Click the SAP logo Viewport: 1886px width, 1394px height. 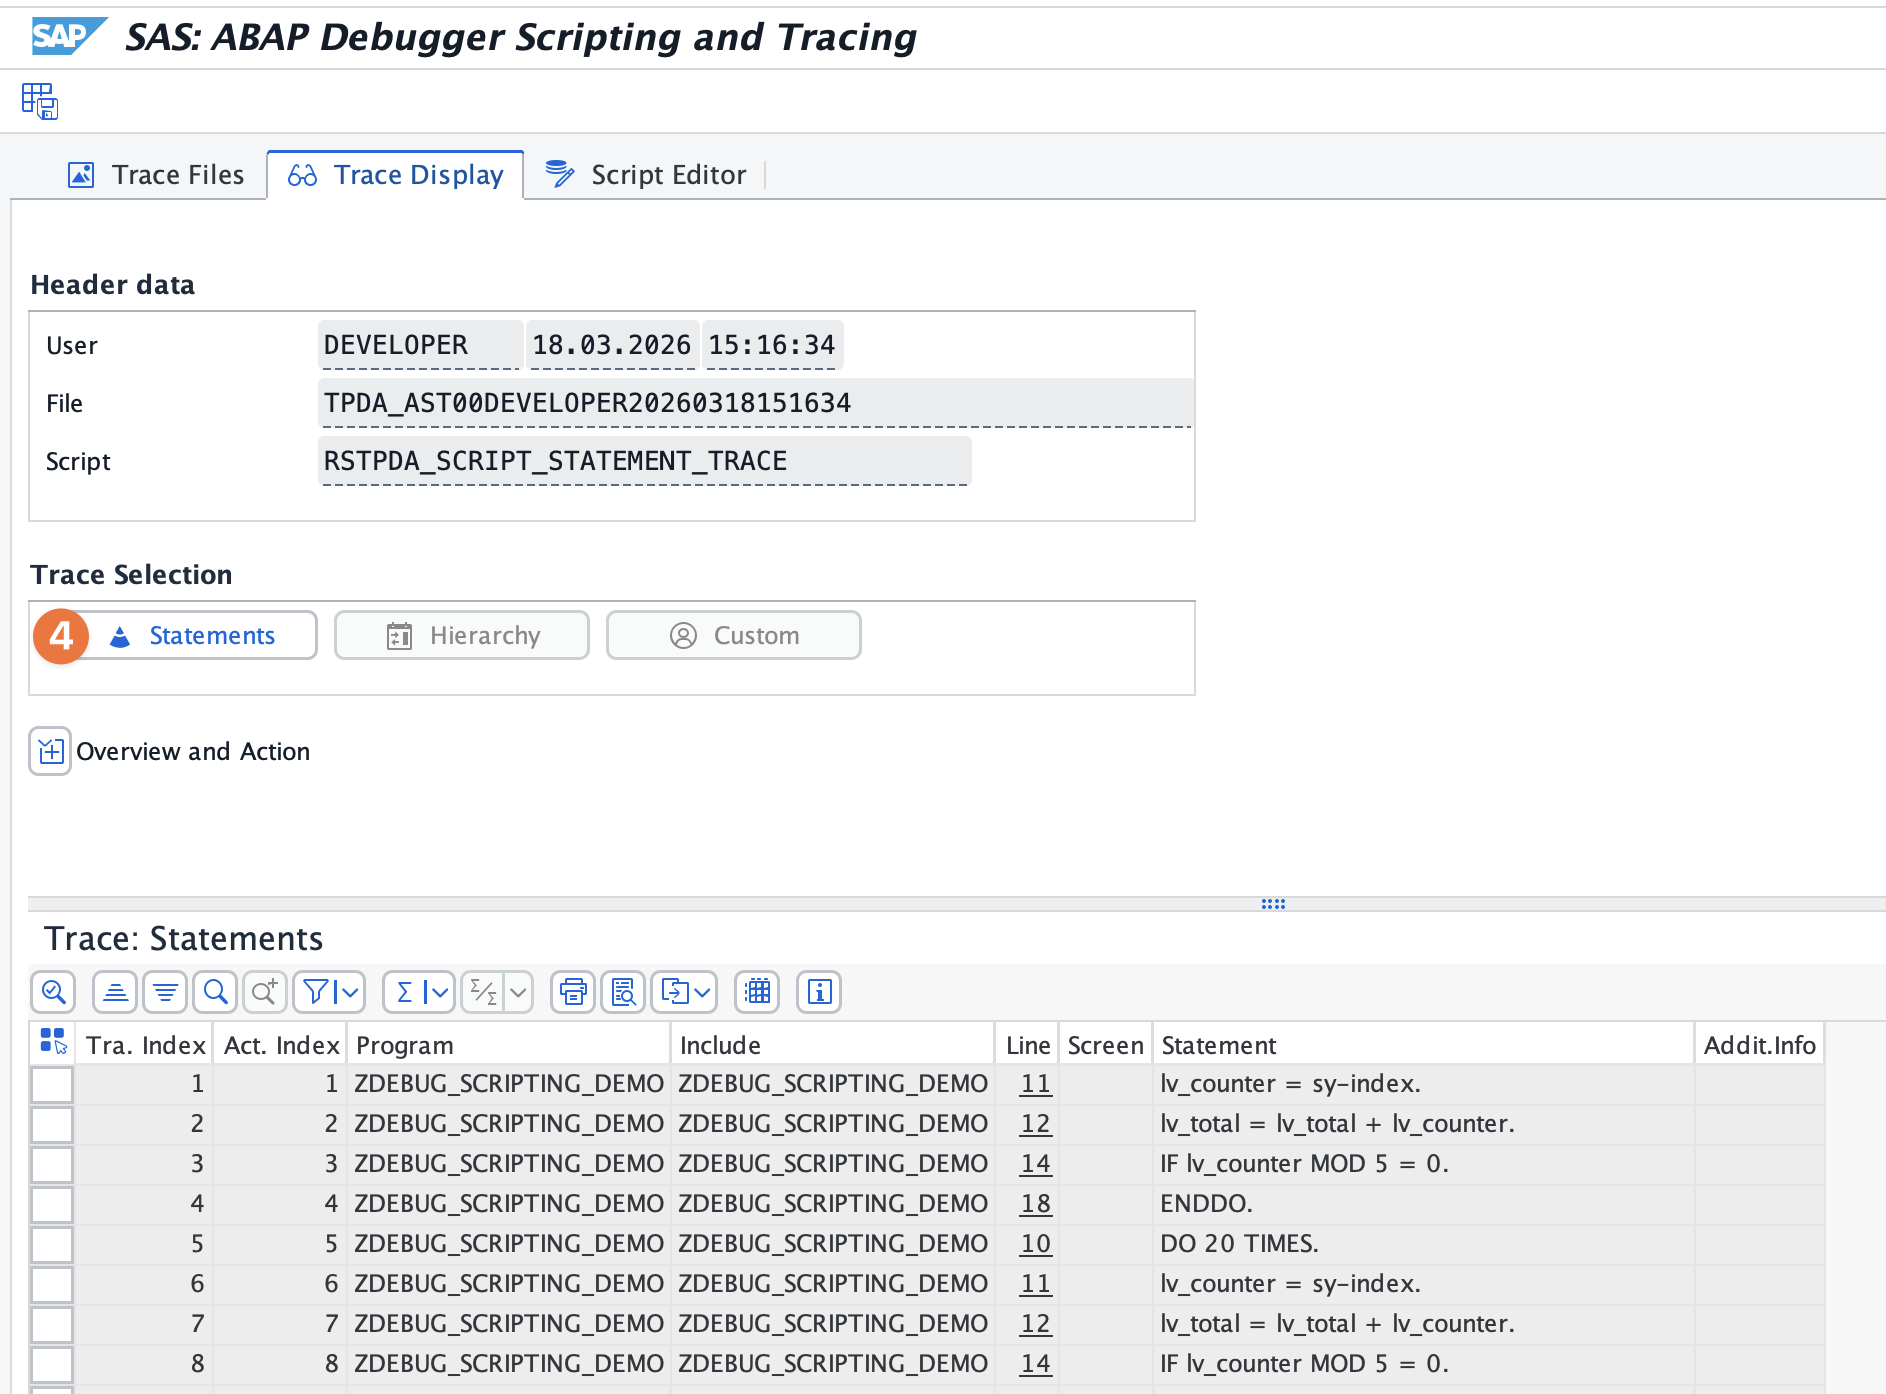point(68,37)
